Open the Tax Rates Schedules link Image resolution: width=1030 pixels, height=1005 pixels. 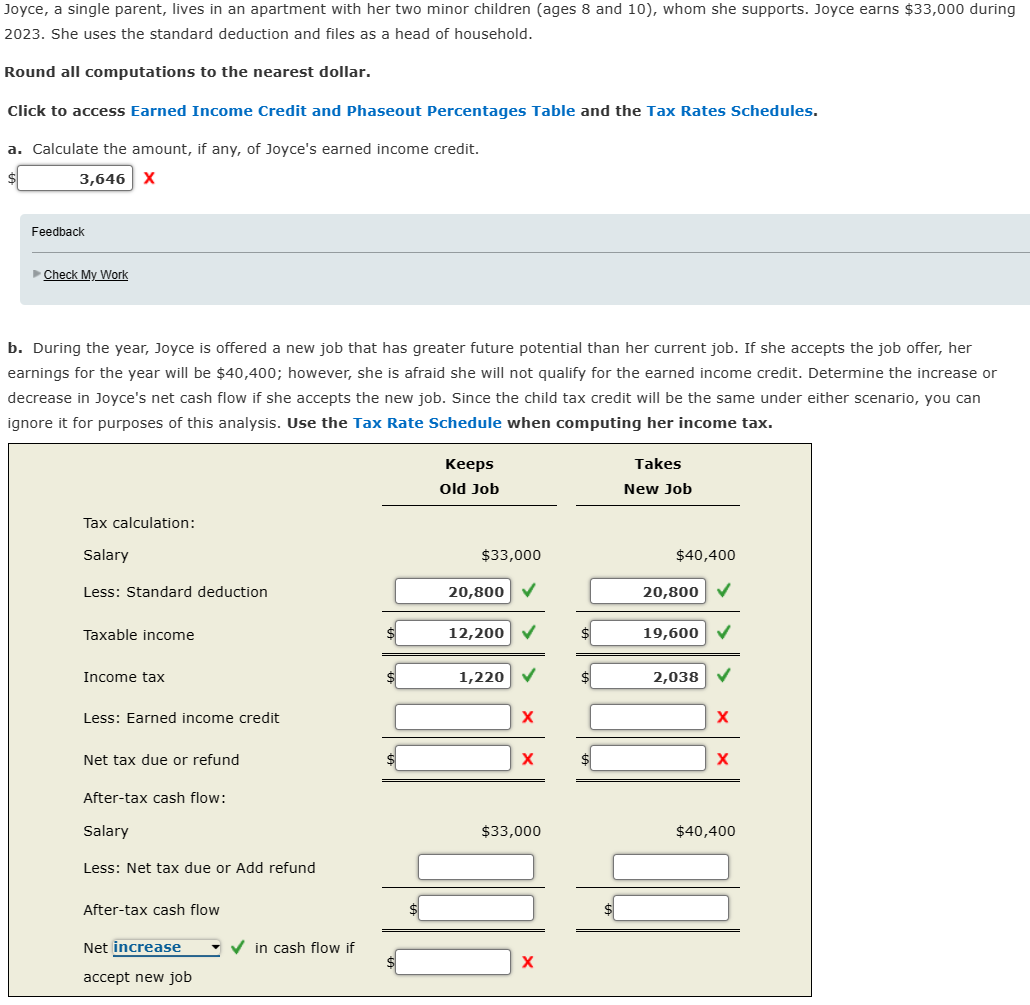(730, 111)
